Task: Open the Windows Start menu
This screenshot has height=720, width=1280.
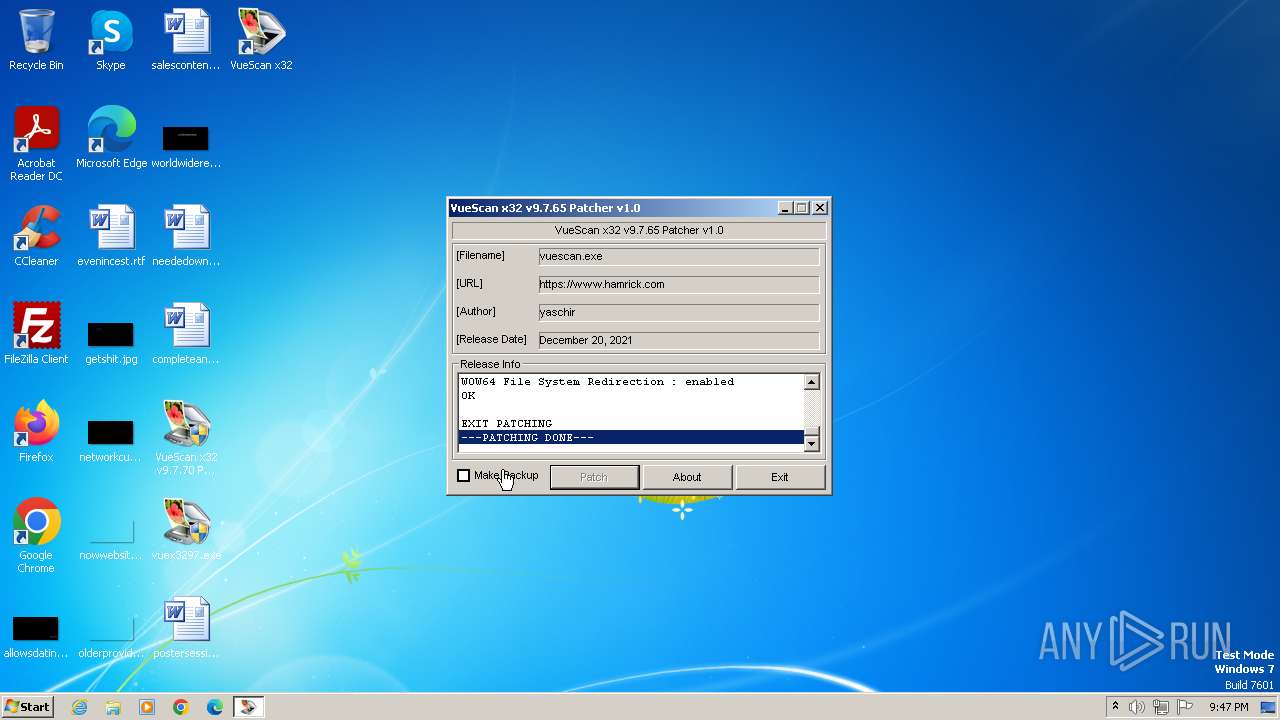Action: point(27,707)
